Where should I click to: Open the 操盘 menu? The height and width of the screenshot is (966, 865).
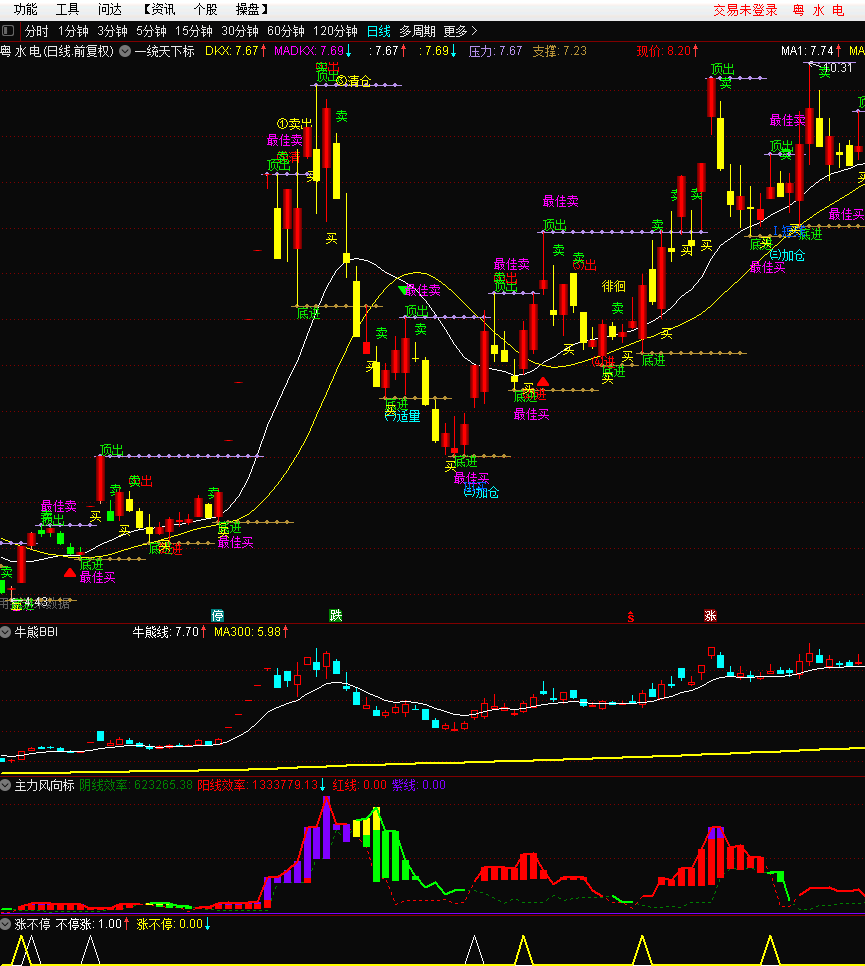click(x=252, y=9)
